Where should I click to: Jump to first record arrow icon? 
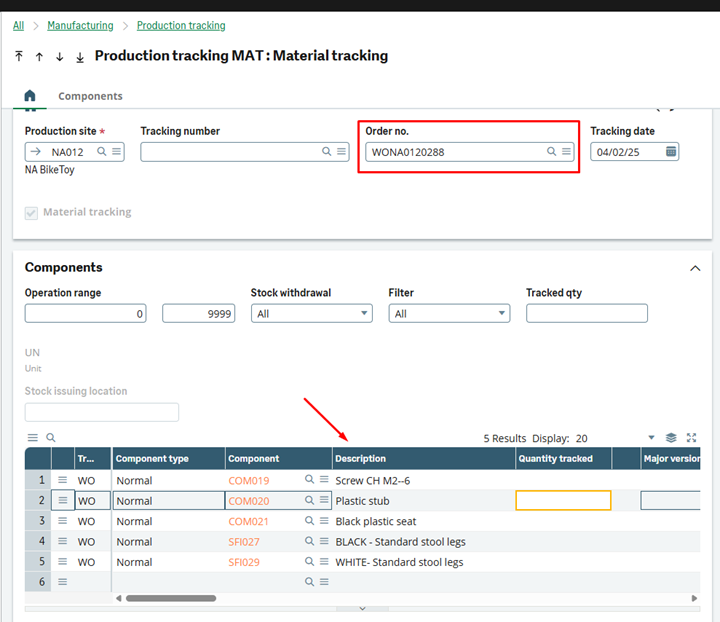click(x=19, y=57)
